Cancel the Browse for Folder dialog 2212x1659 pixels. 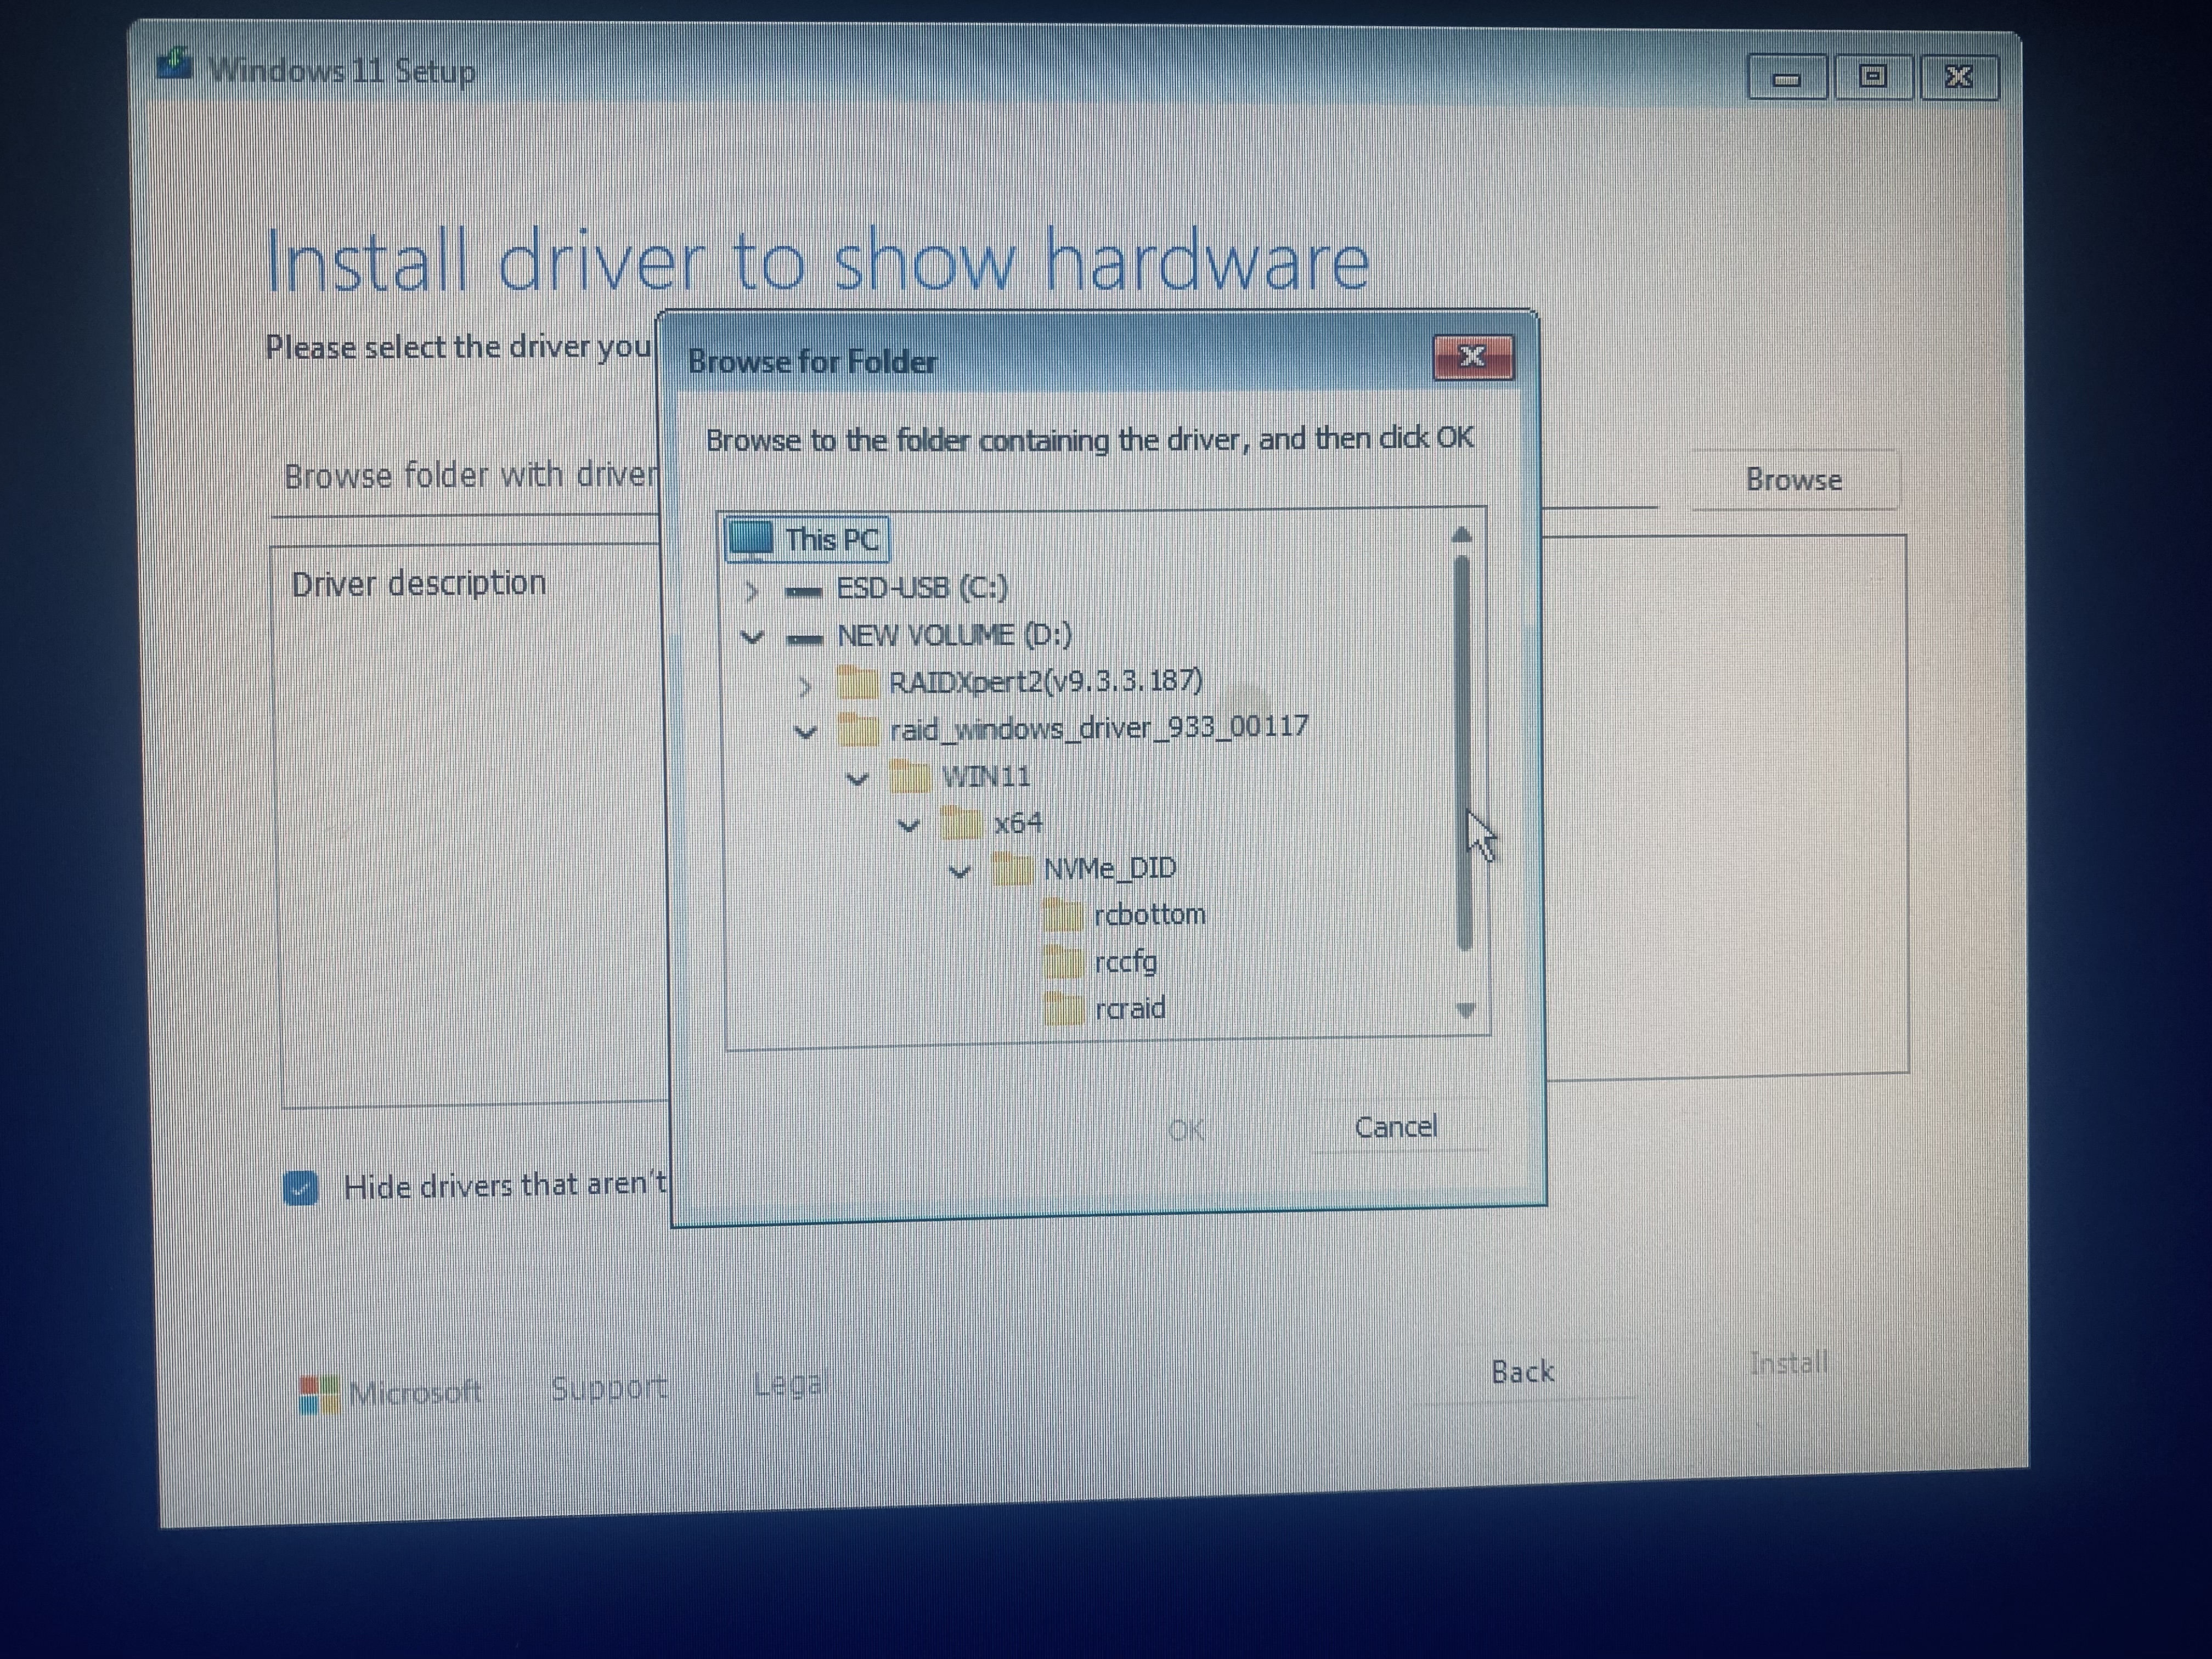click(1396, 1127)
